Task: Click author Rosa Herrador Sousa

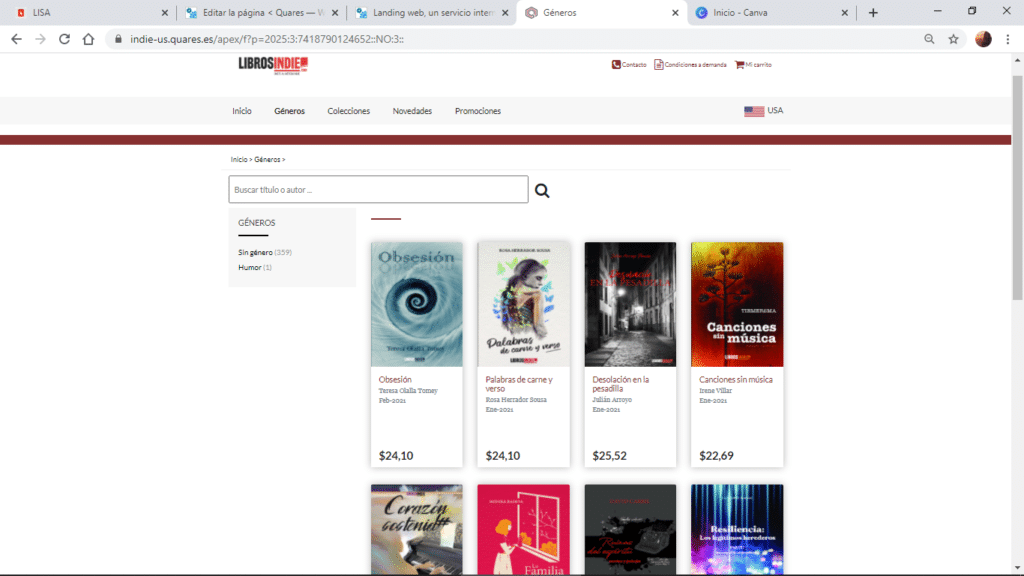Action: pyautogui.click(x=516, y=400)
